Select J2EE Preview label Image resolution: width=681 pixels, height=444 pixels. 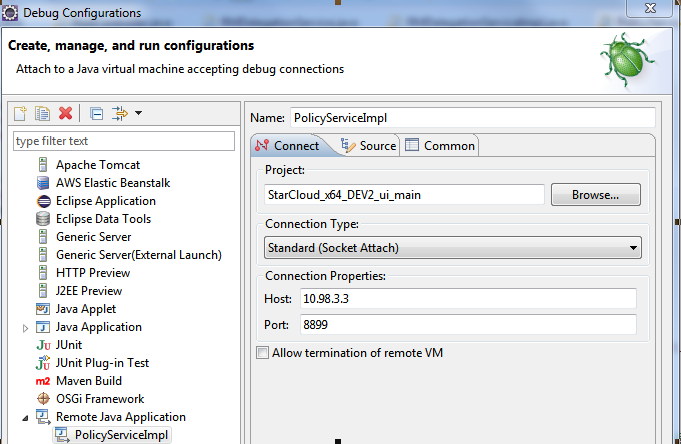coord(89,291)
